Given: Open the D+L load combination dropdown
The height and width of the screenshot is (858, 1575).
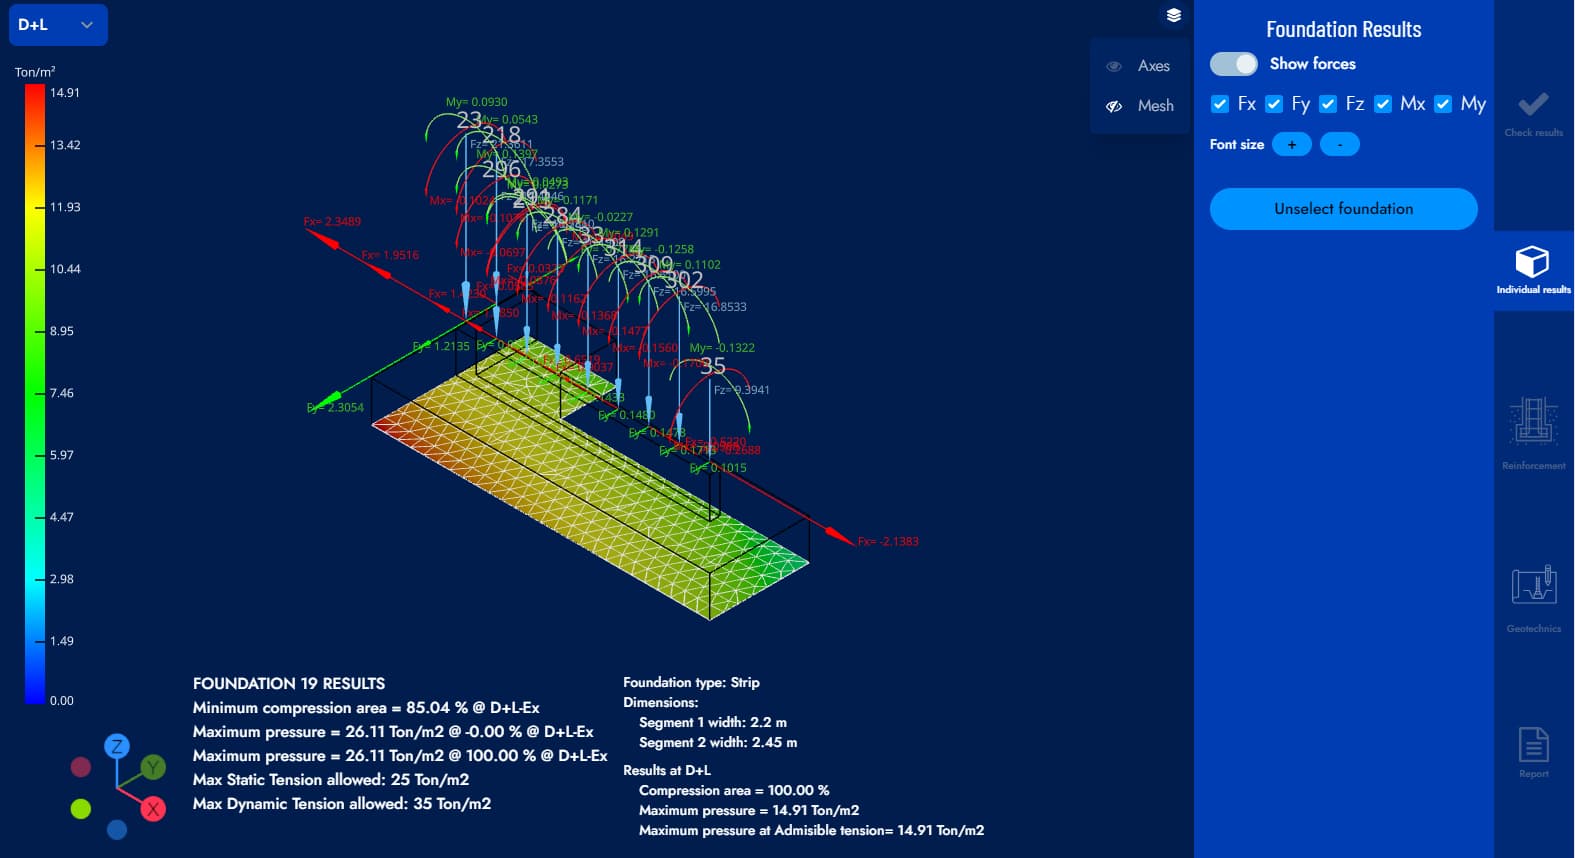Looking at the screenshot, I should pos(57,25).
